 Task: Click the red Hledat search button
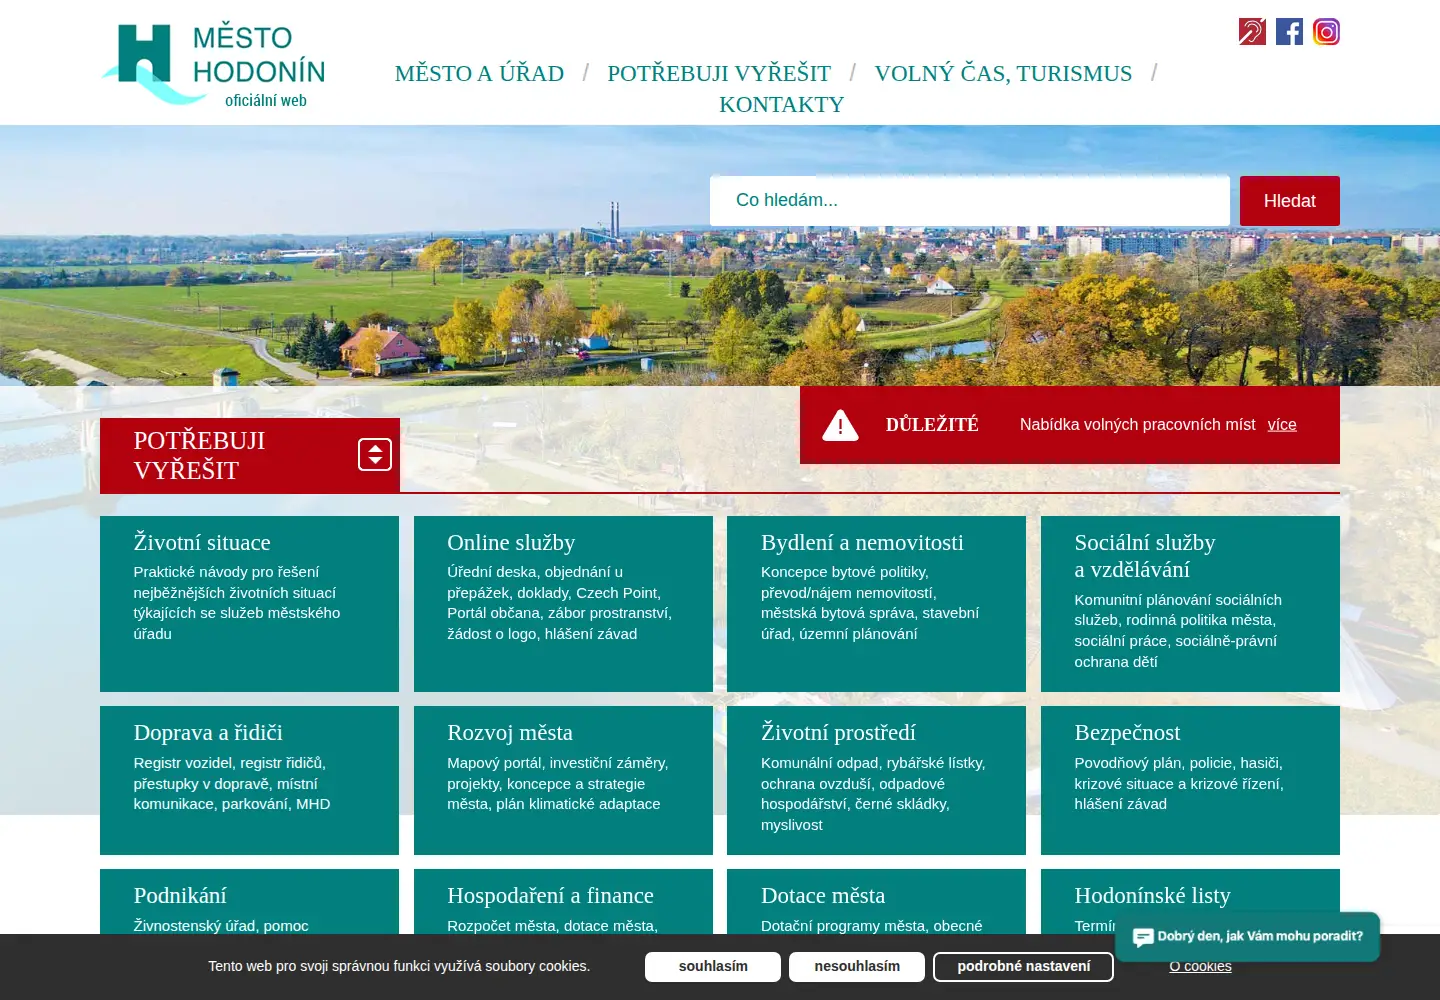(x=1290, y=201)
